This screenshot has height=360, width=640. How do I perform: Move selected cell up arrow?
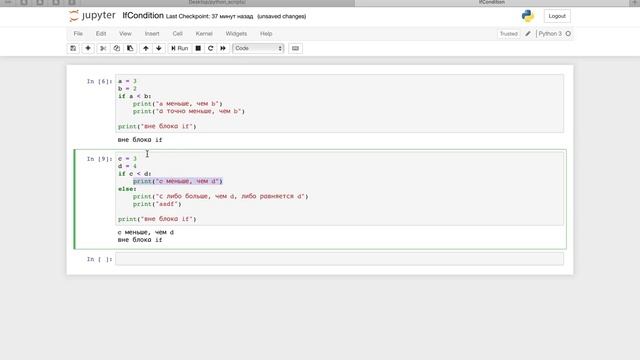tap(146, 48)
